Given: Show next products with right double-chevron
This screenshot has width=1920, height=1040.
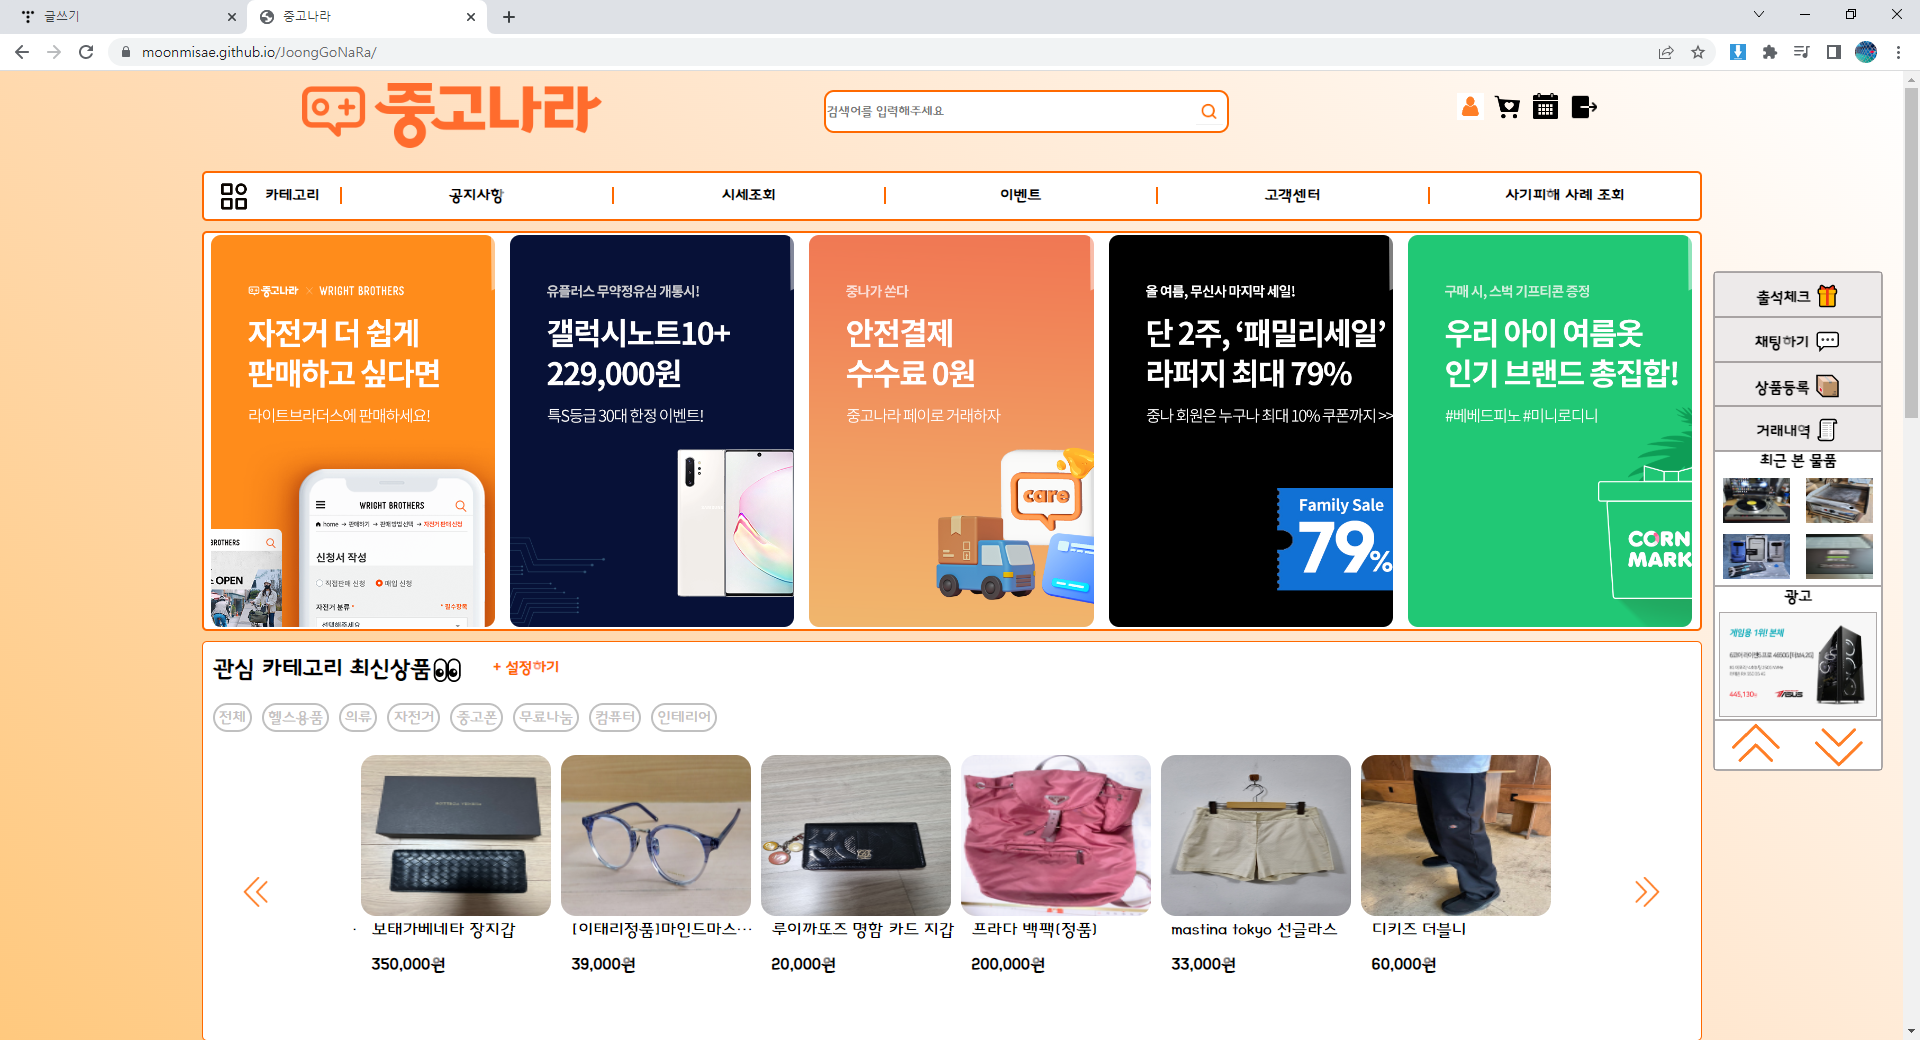Looking at the screenshot, I should point(1646,892).
